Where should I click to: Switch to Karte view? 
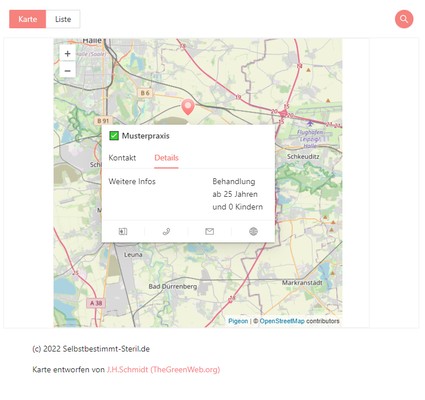(x=28, y=19)
